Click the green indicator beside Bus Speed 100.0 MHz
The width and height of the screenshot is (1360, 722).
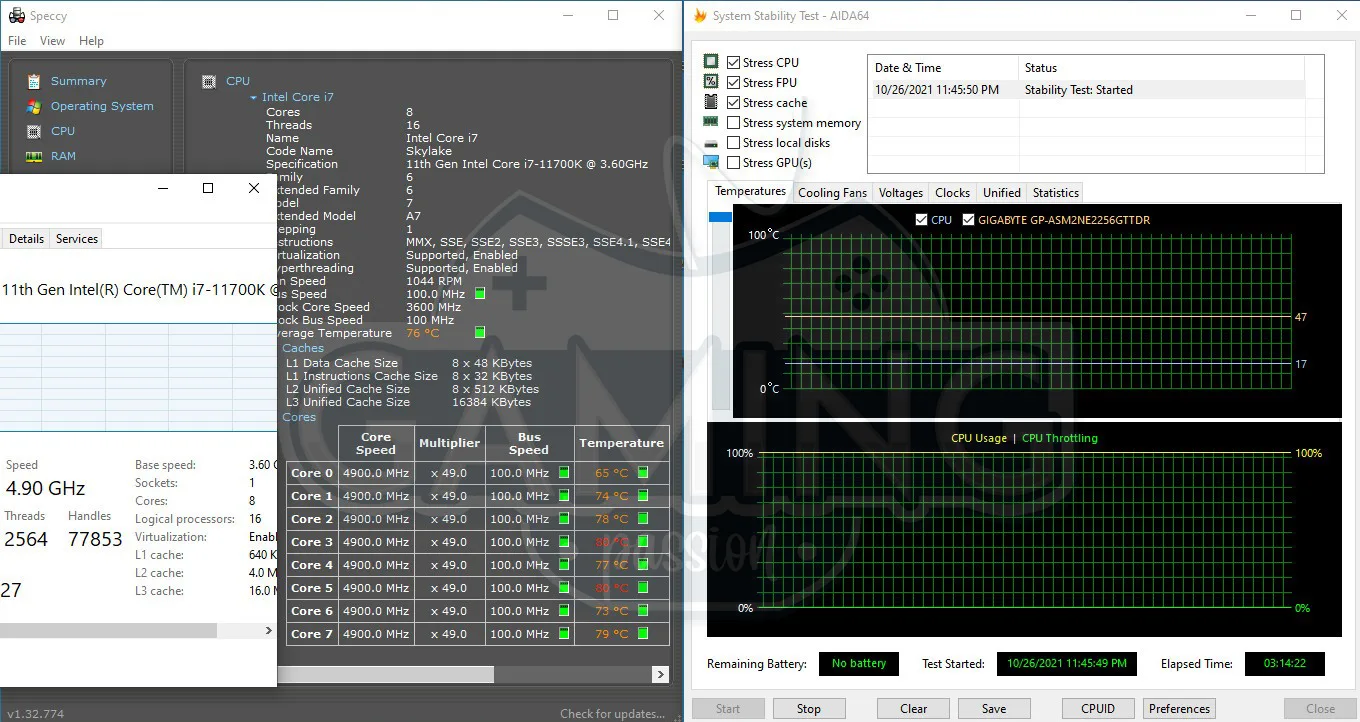pos(480,294)
